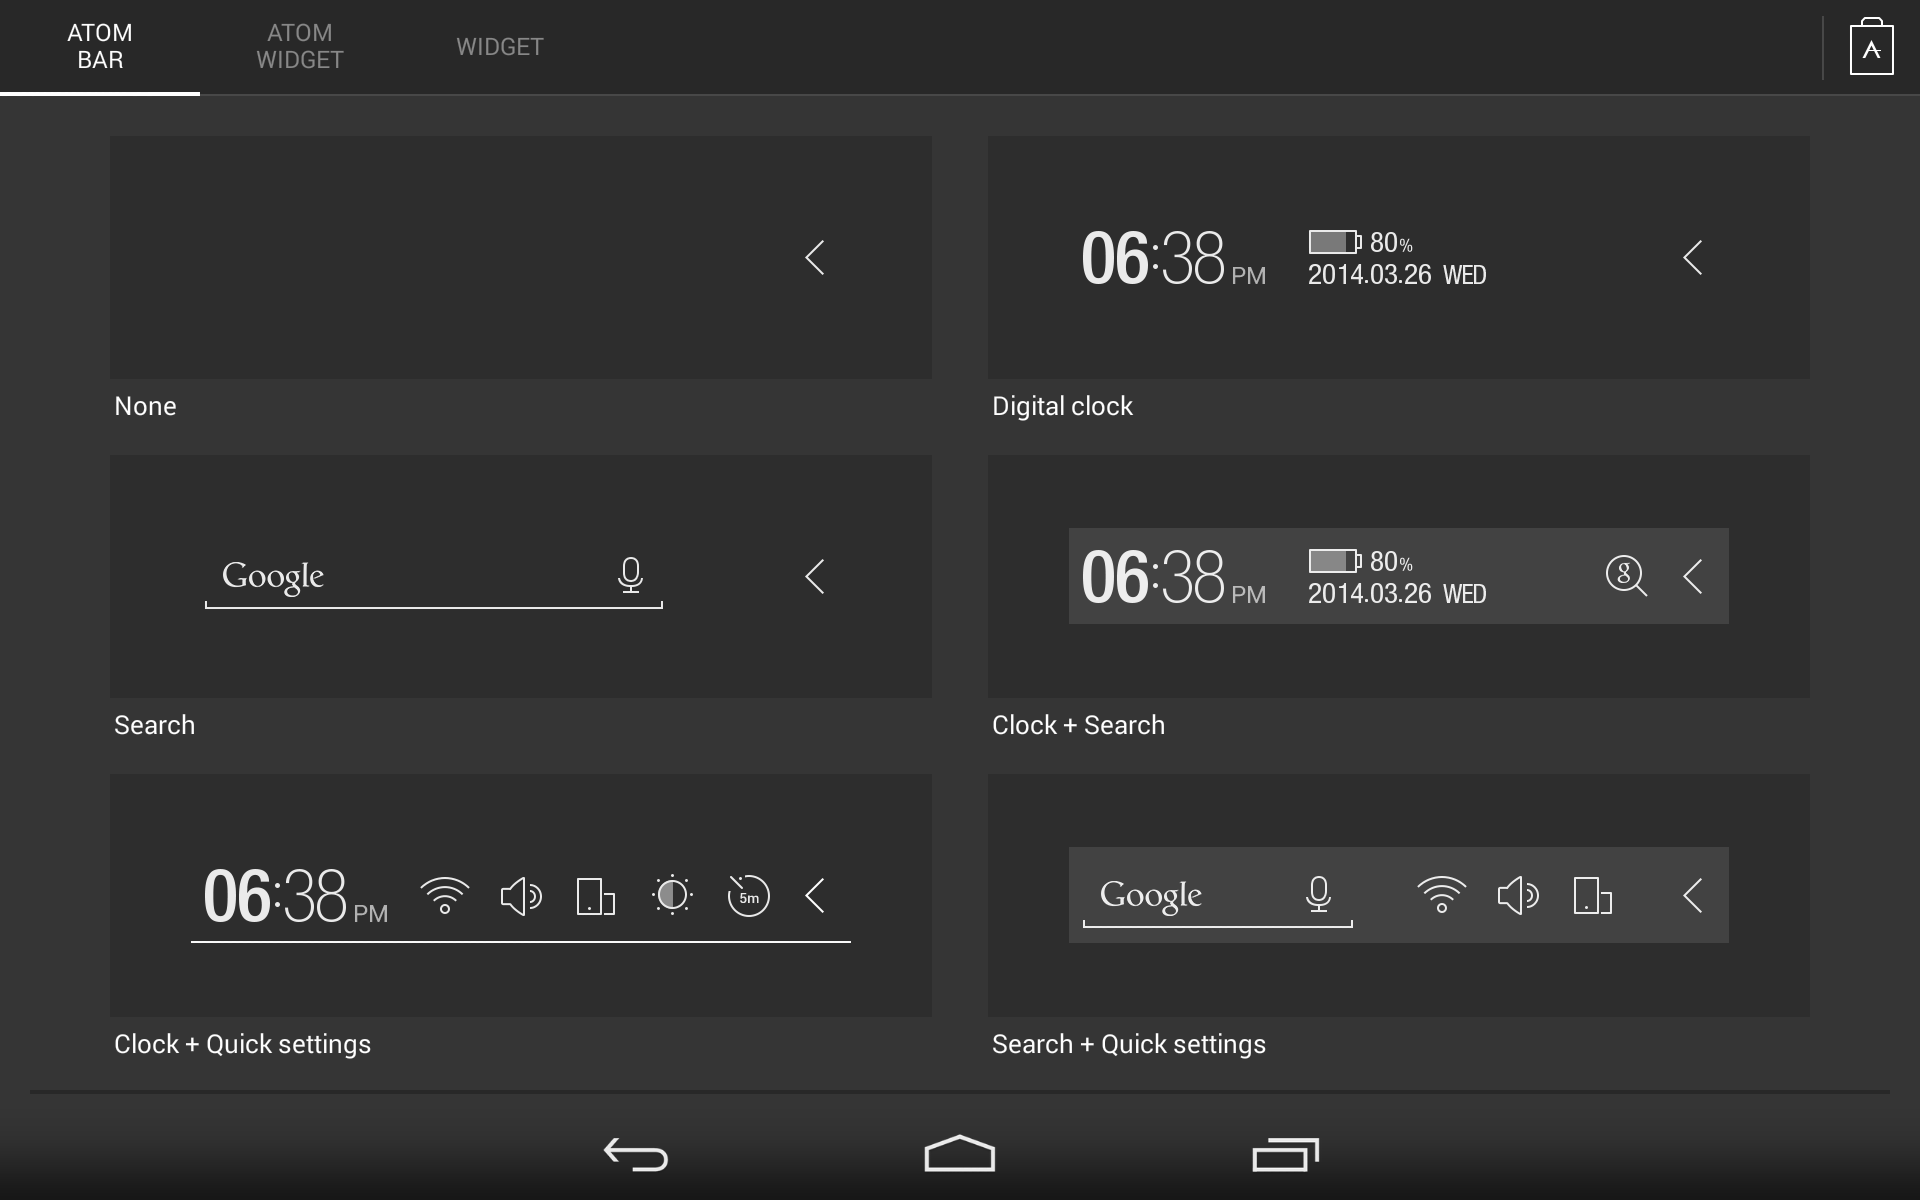1920x1200 pixels.
Task: Tap the 2014.03.26 WED date in Clock + Search
Action: coord(1397,594)
